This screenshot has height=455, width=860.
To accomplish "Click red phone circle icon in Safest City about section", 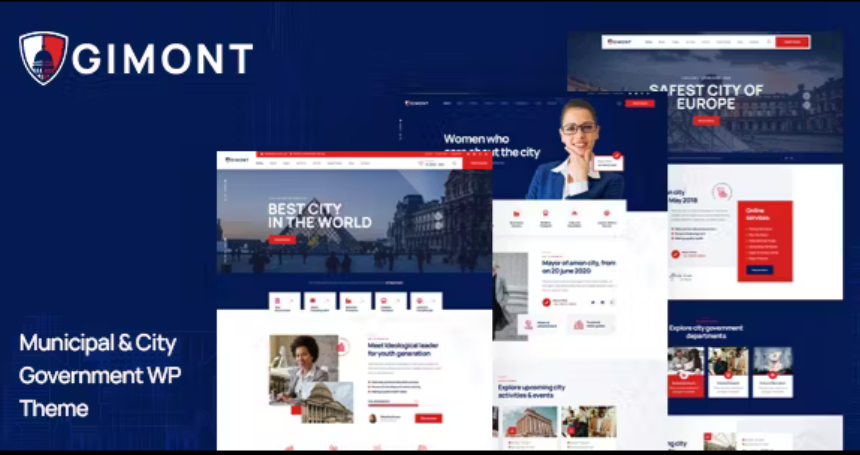I will [x=676, y=254].
